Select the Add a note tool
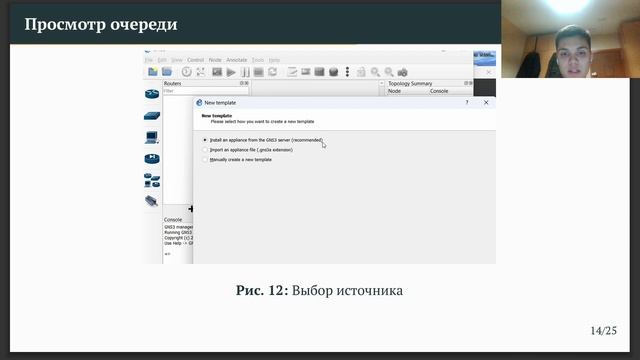This screenshot has width=640, height=360. (x=292, y=72)
